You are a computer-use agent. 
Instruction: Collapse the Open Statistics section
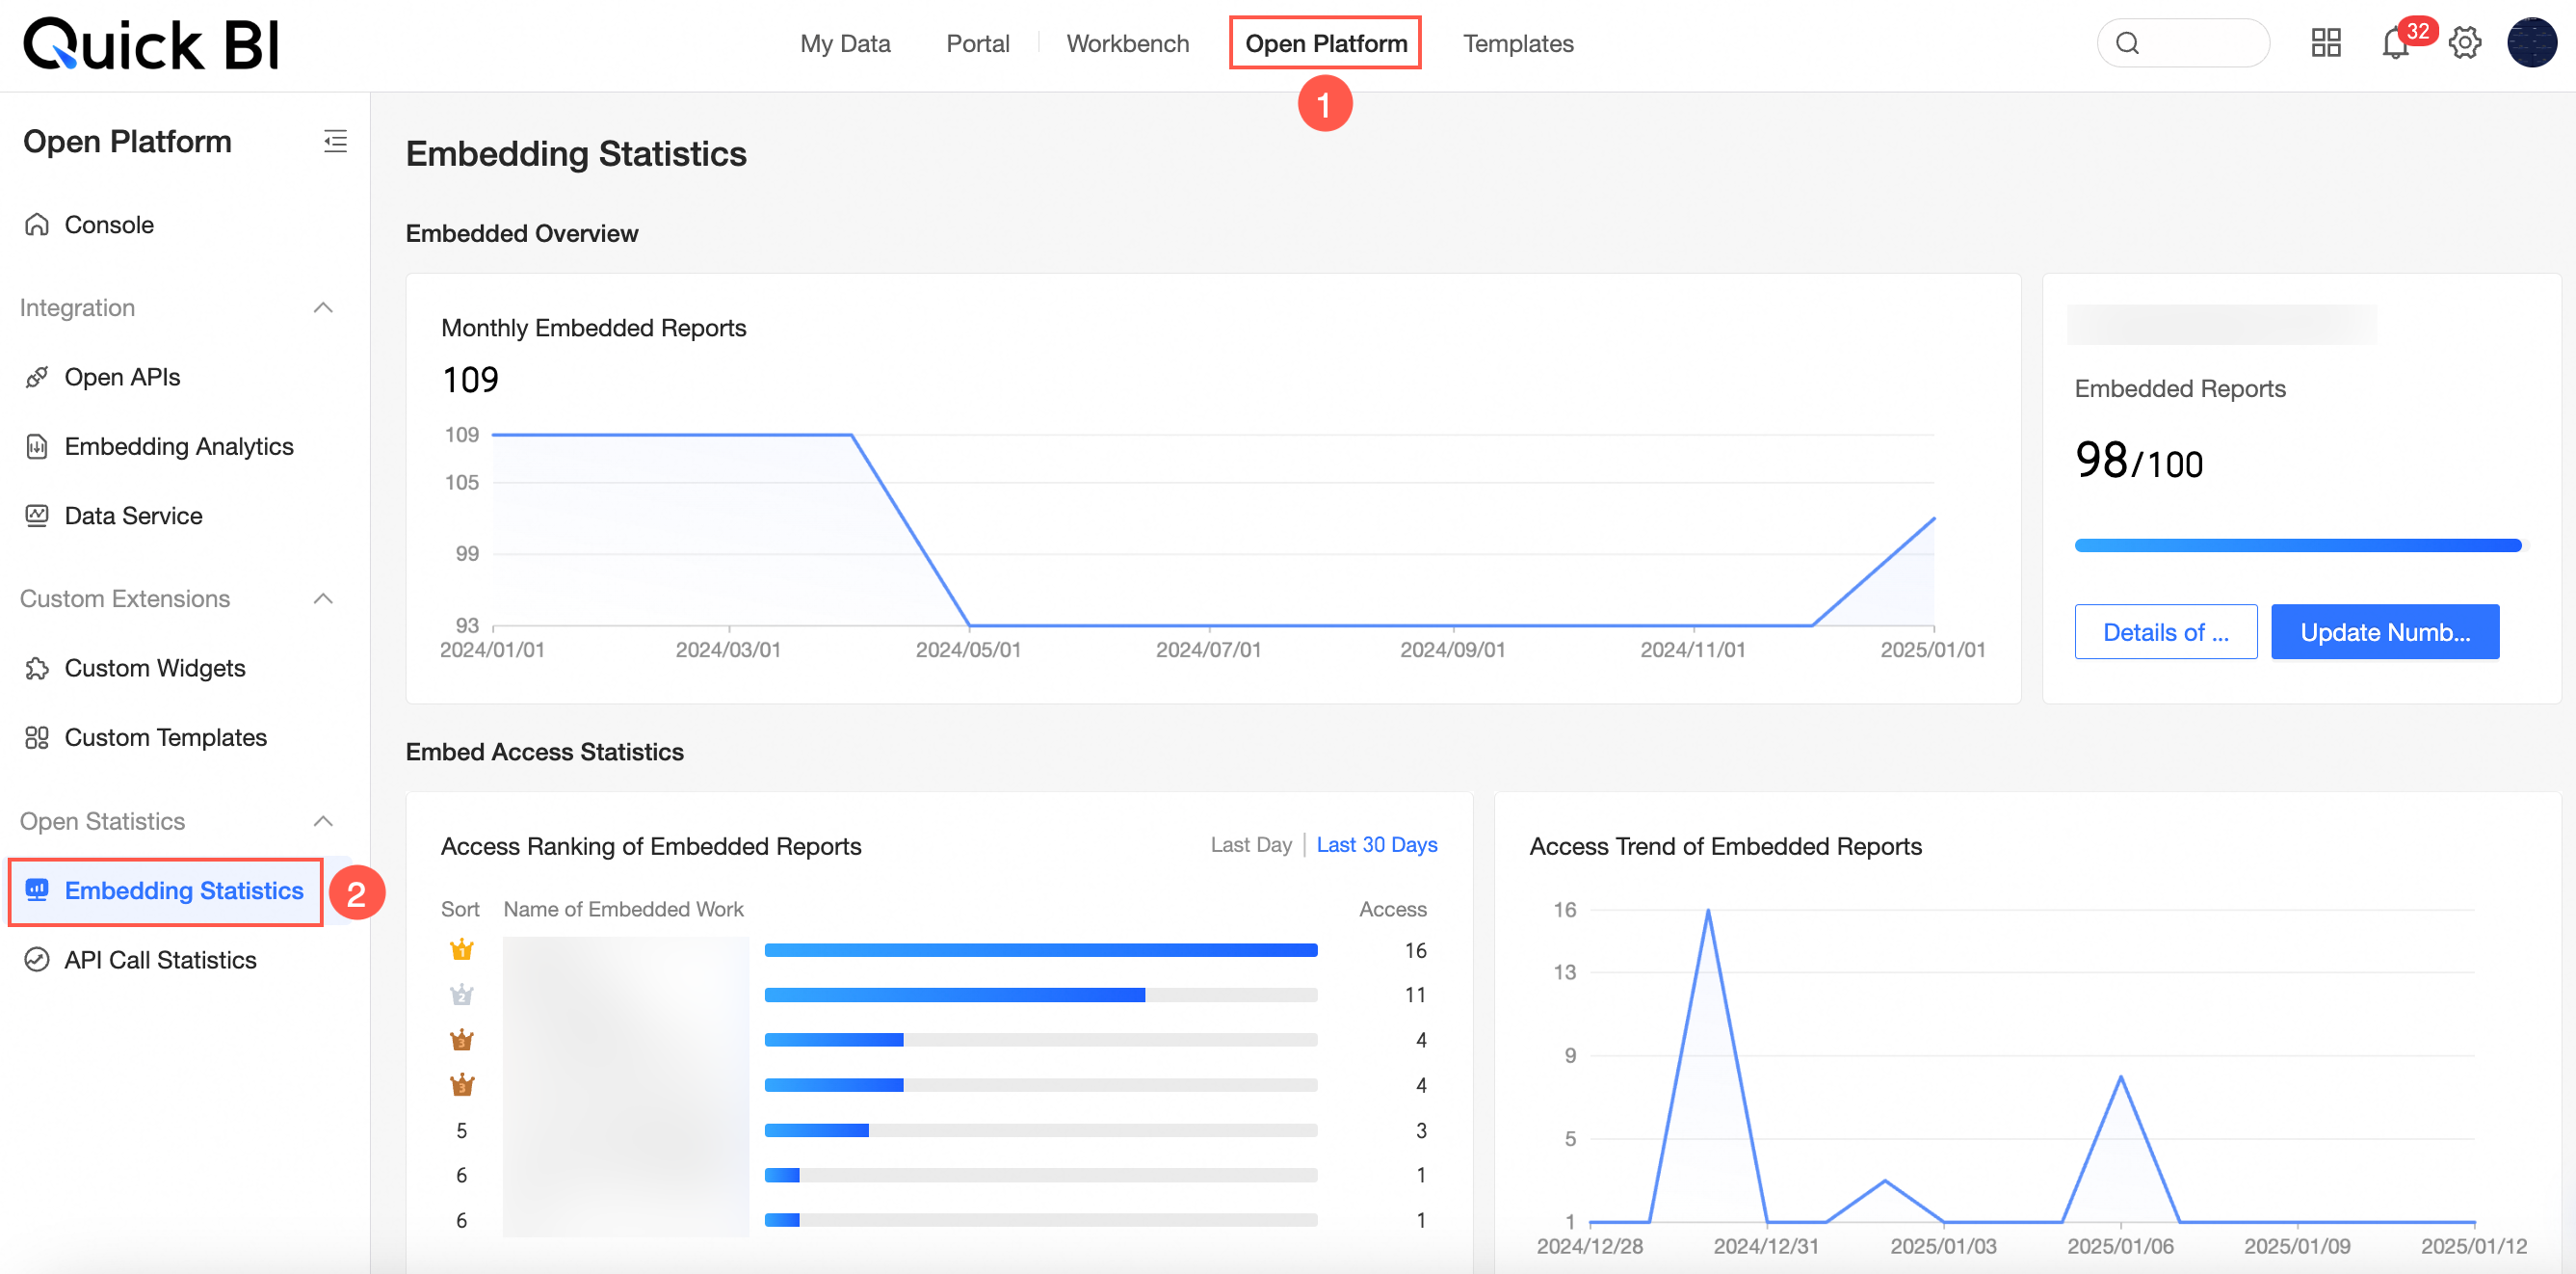click(x=322, y=820)
